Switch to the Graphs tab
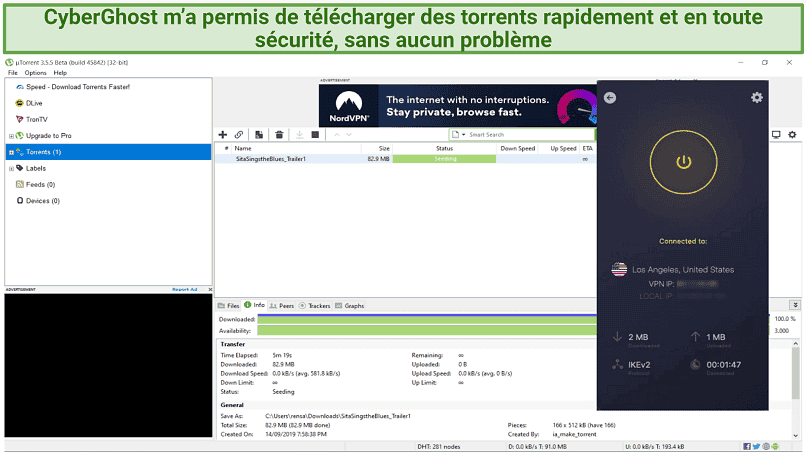Image resolution: width=806 pixels, height=455 pixels. coord(350,306)
